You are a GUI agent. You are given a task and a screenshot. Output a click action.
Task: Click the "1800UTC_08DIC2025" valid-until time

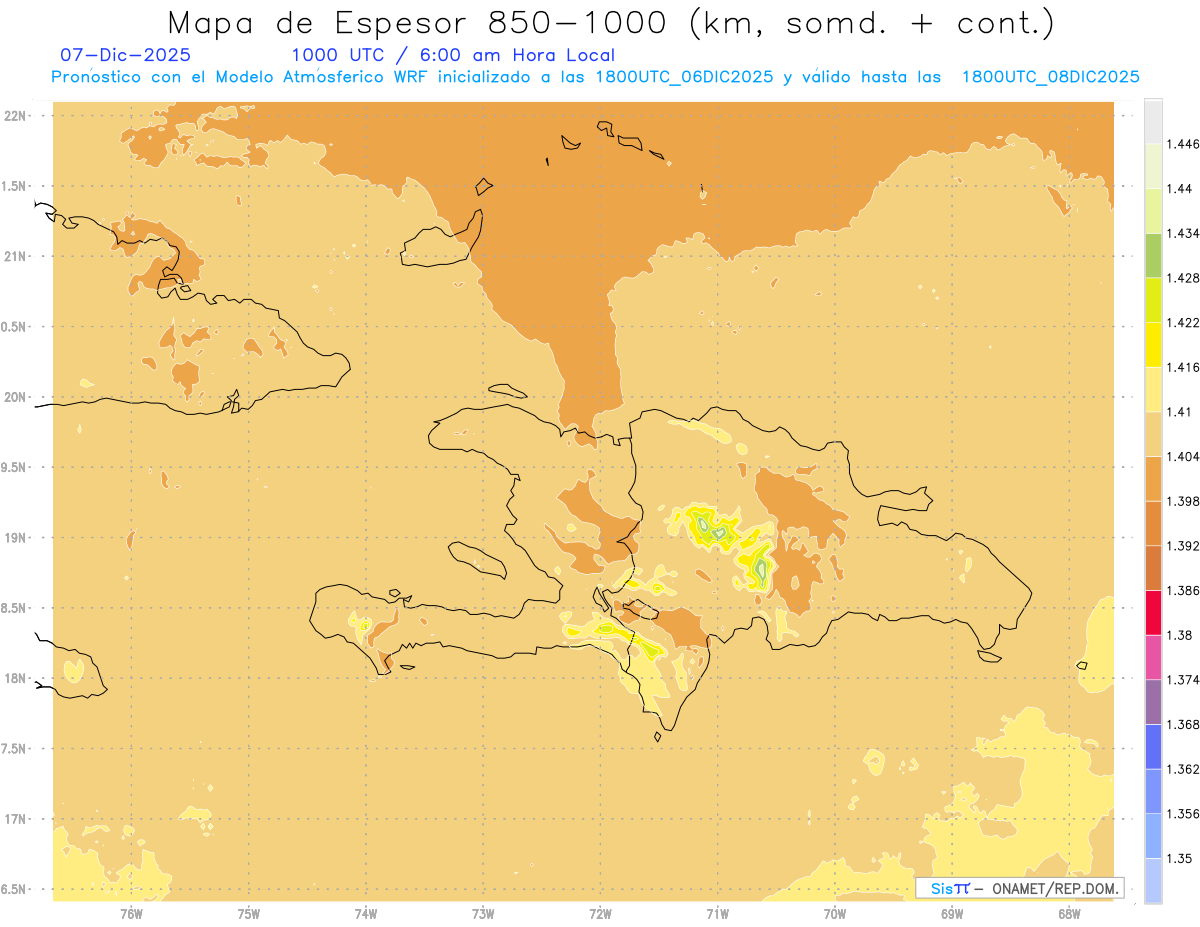1053,77
